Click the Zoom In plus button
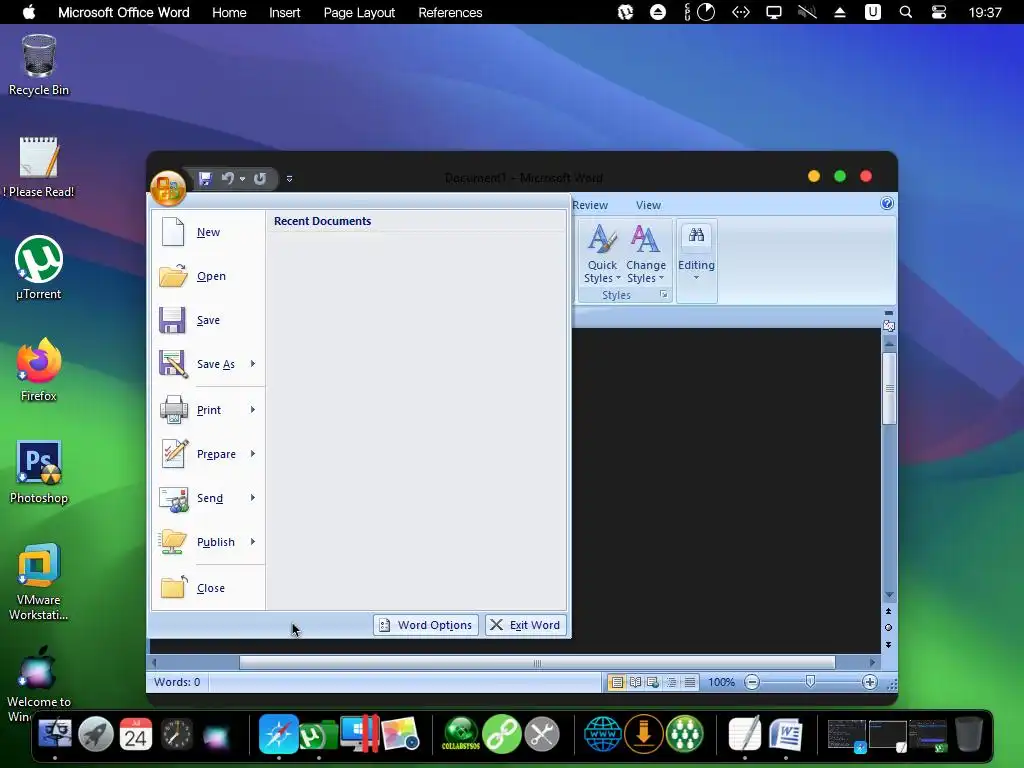Image resolution: width=1024 pixels, height=768 pixels. pos(869,682)
